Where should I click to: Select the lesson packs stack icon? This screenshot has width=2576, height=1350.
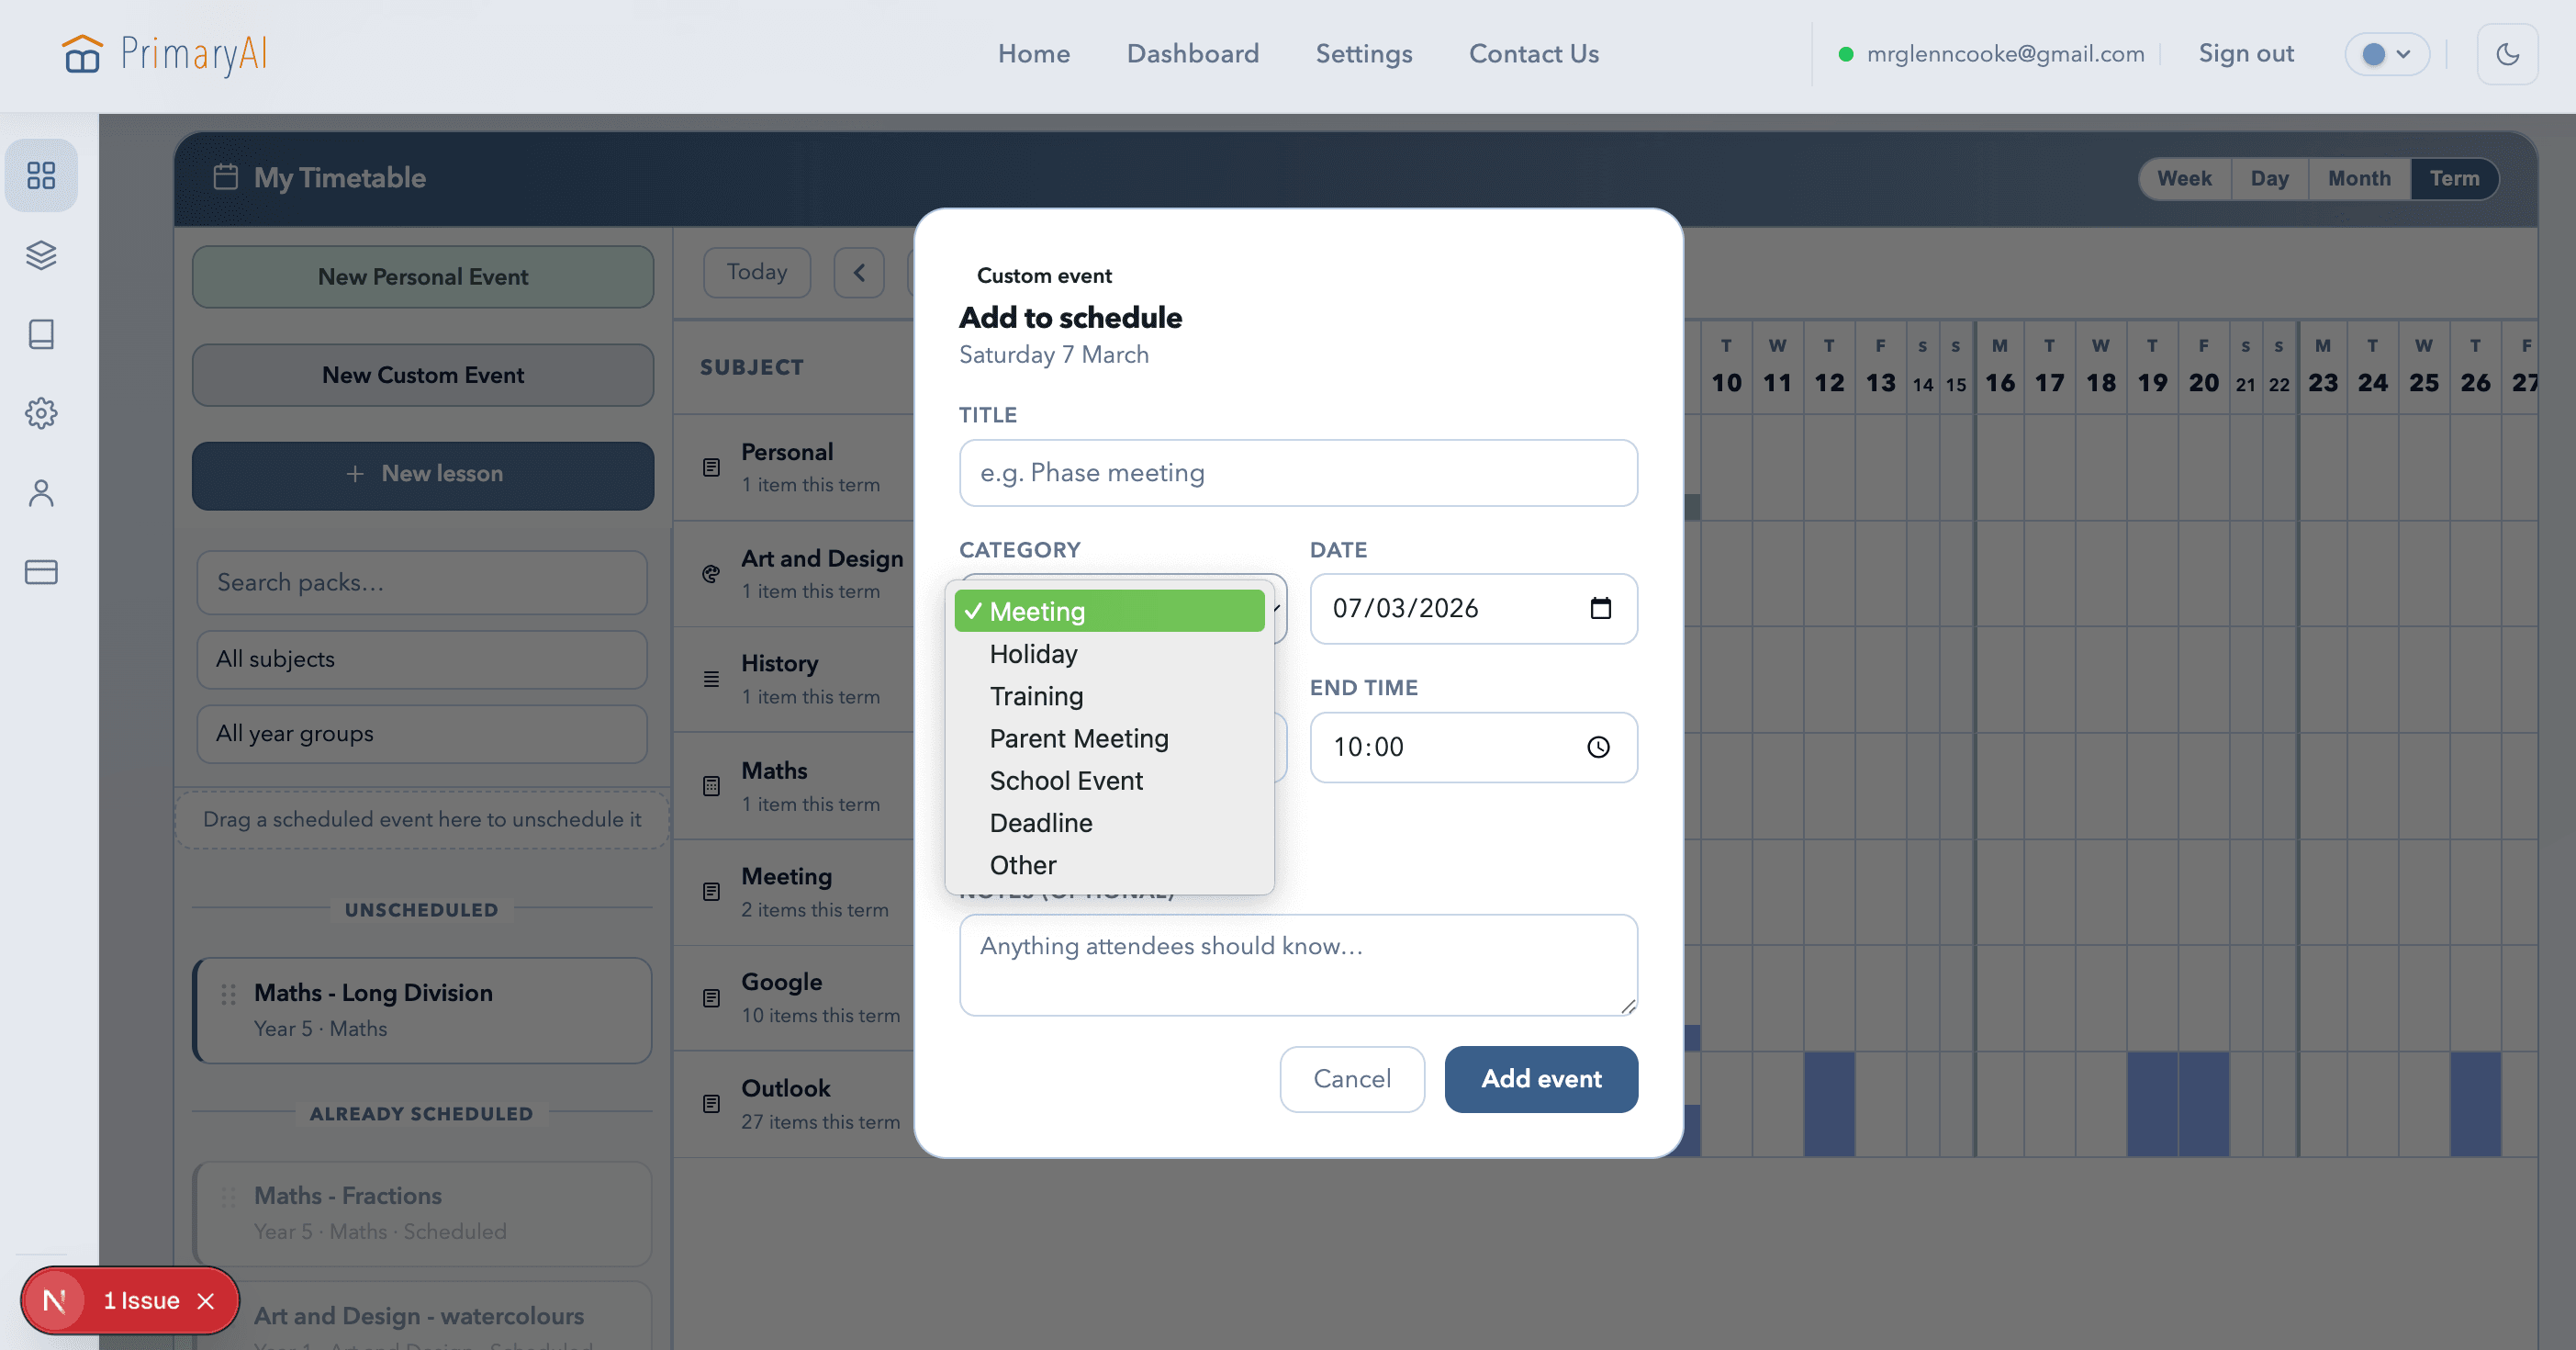tap(41, 255)
